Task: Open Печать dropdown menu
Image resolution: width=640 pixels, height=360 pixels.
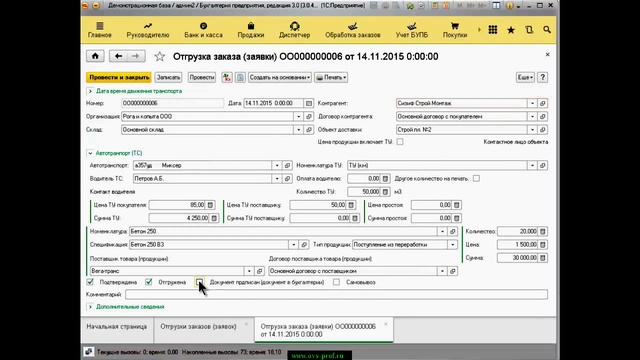Action: tap(331, 78)
